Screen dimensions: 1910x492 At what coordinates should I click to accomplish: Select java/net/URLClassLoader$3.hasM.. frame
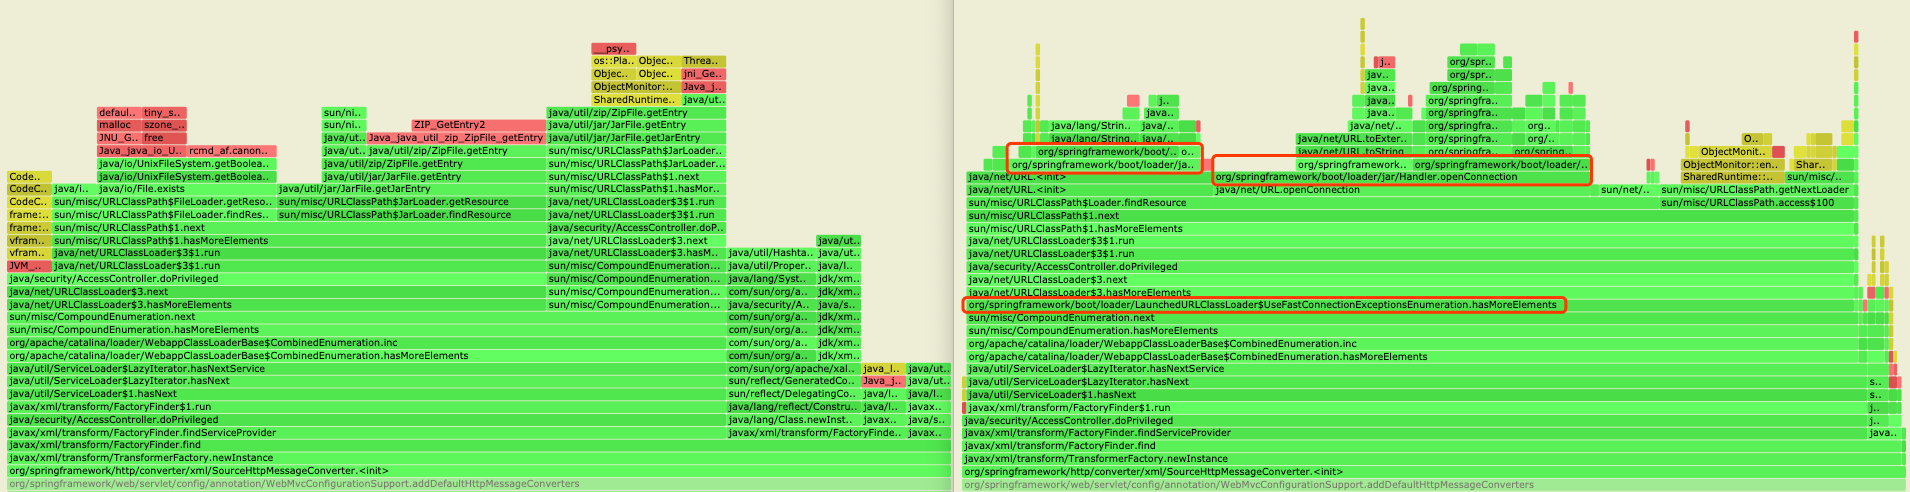(x=636, y=253)
